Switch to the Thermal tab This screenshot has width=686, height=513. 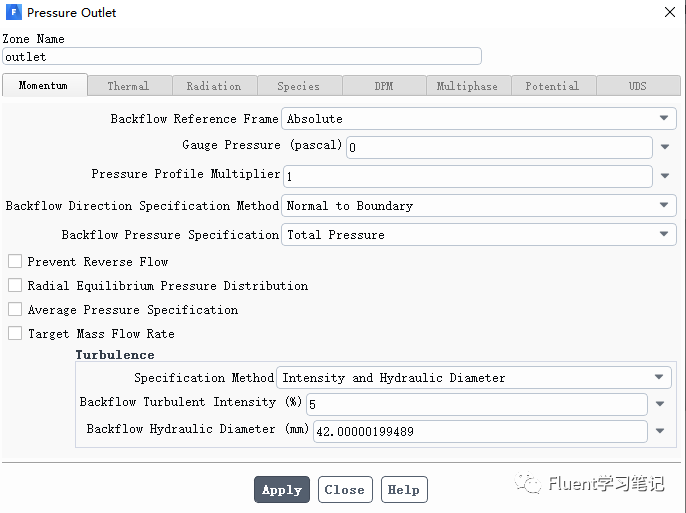pos(129,86)
